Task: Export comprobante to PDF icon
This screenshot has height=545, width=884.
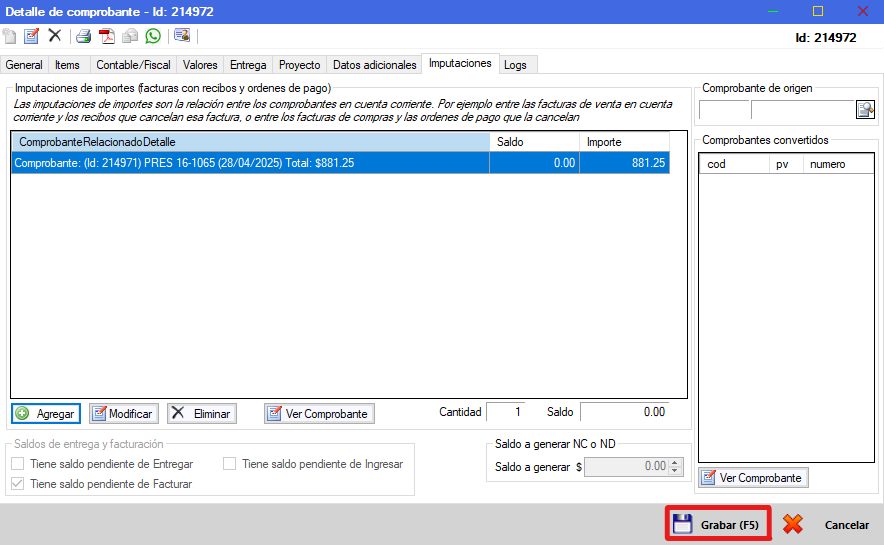Action: 107,36
